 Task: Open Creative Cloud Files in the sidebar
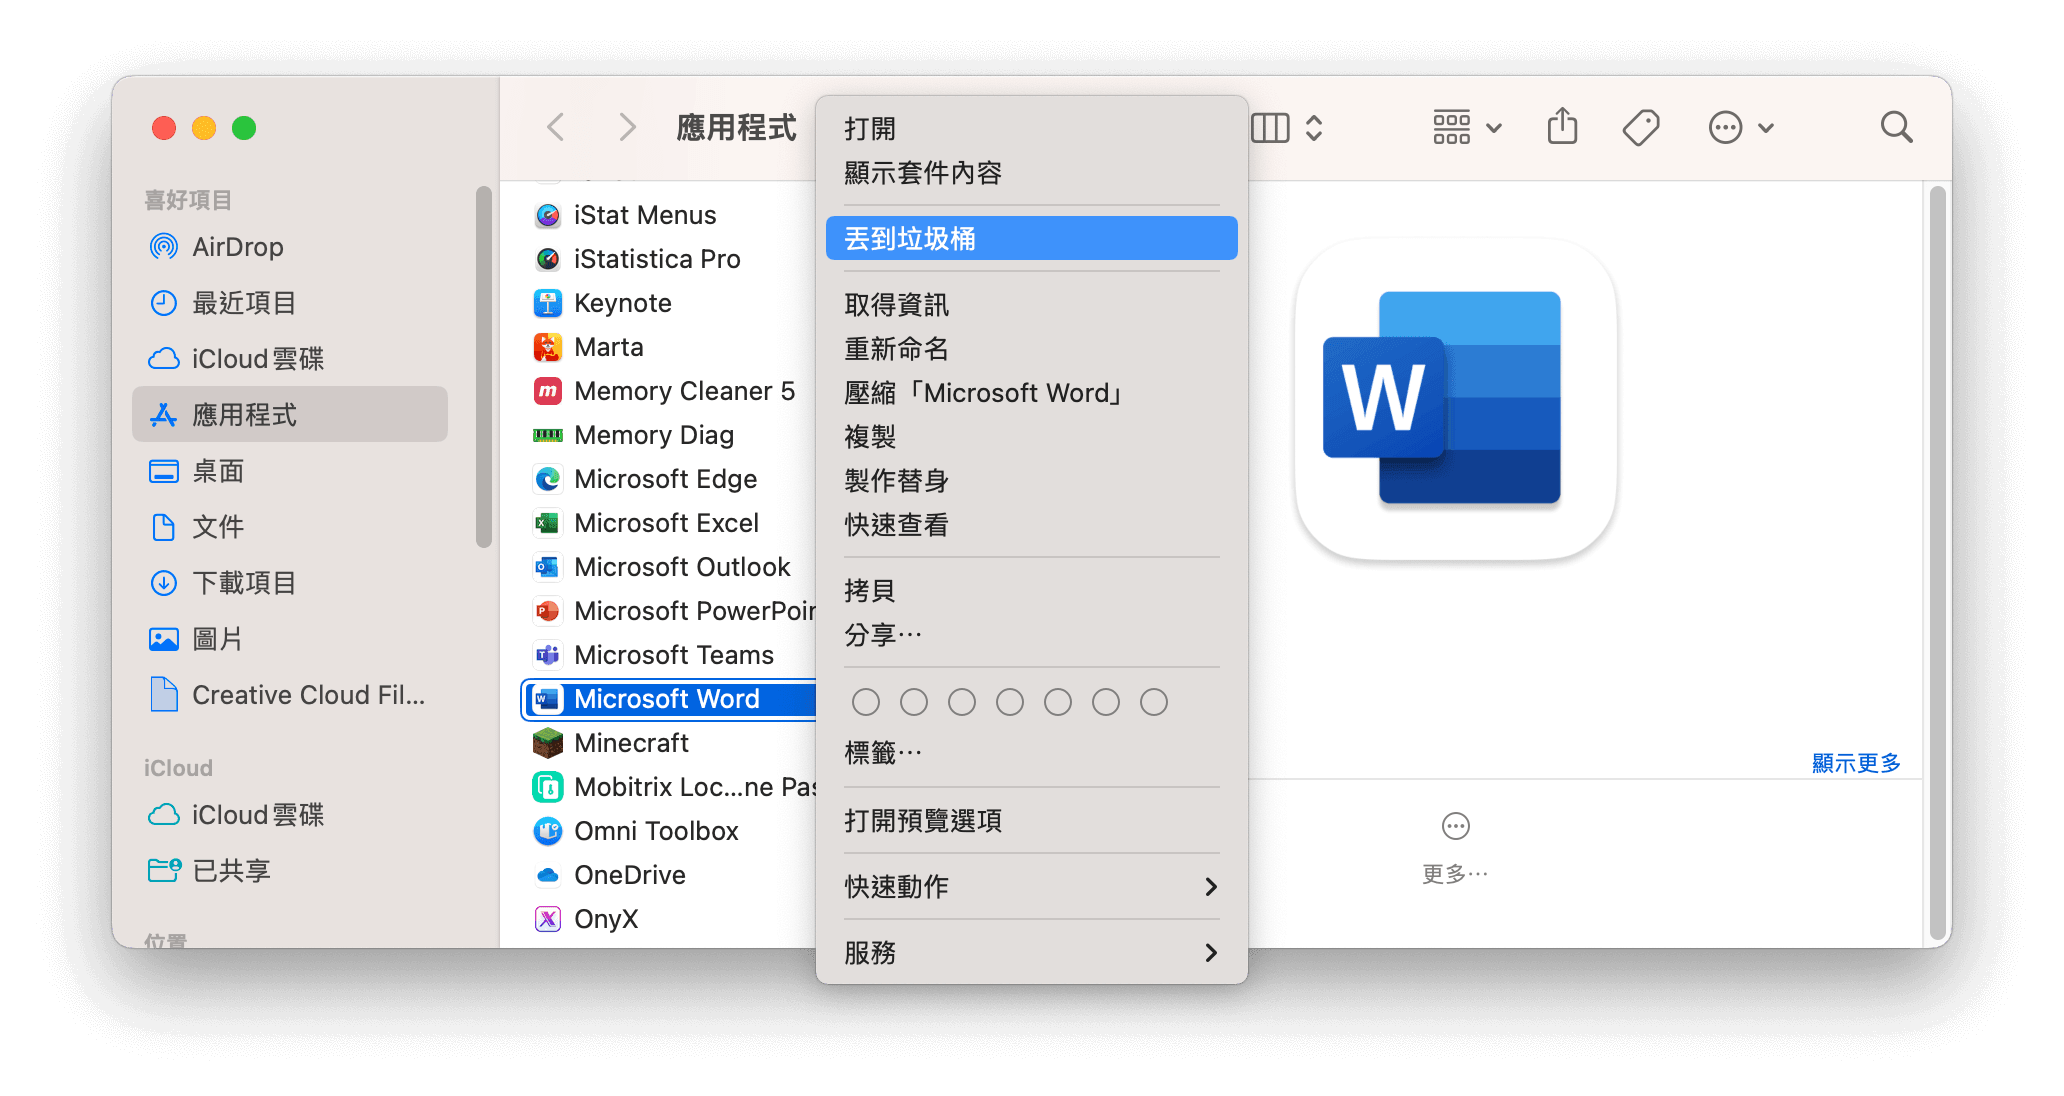pos(290,695)
